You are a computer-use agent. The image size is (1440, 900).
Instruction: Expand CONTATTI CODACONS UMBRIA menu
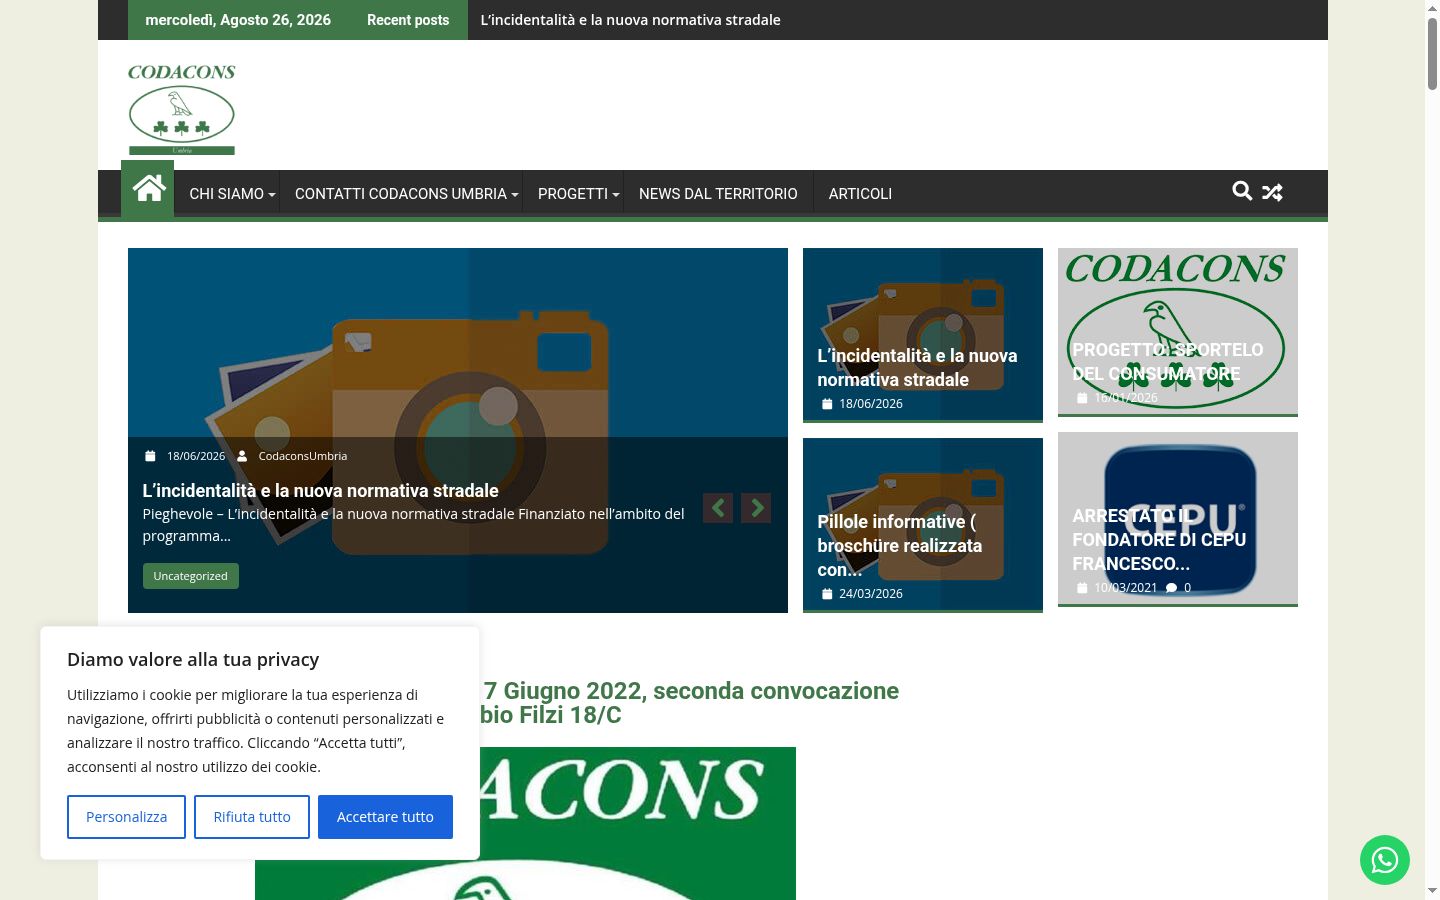[406, 194]
